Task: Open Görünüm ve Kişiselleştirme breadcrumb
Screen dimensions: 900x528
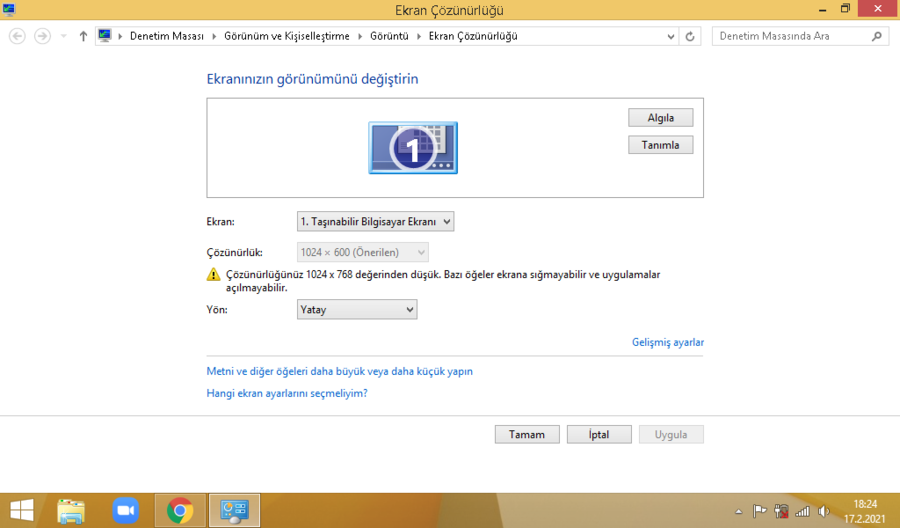Action: 286,36
